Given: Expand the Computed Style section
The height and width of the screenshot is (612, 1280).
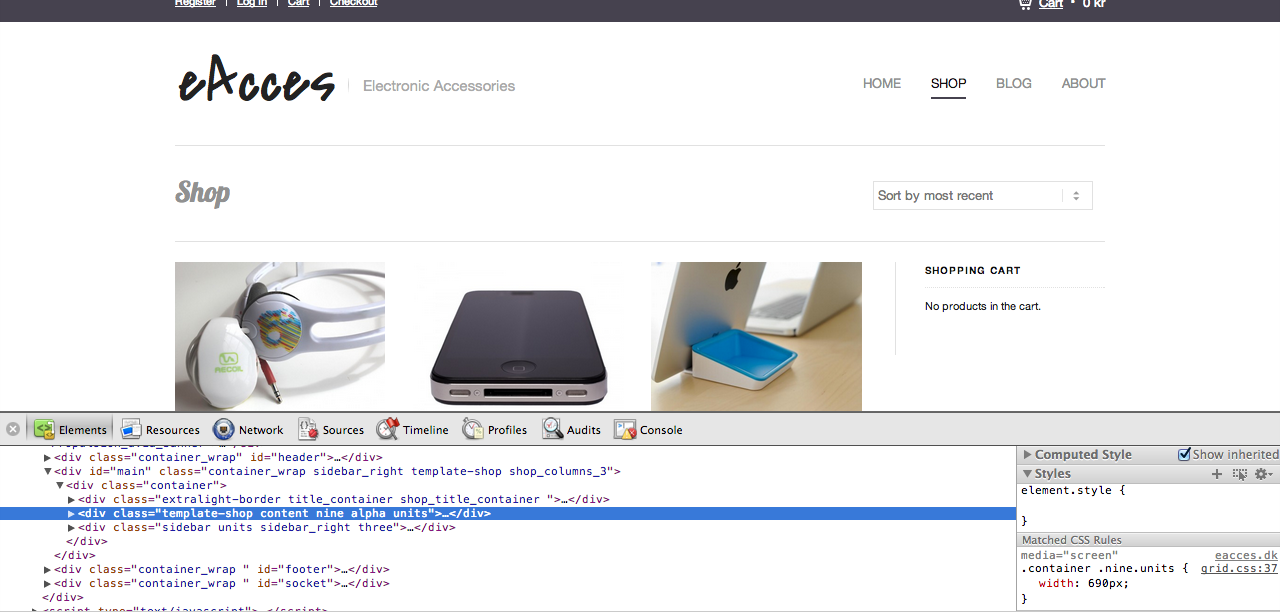Looking at the screenshot, I should pyautogui.click(x=1027, y=455).
